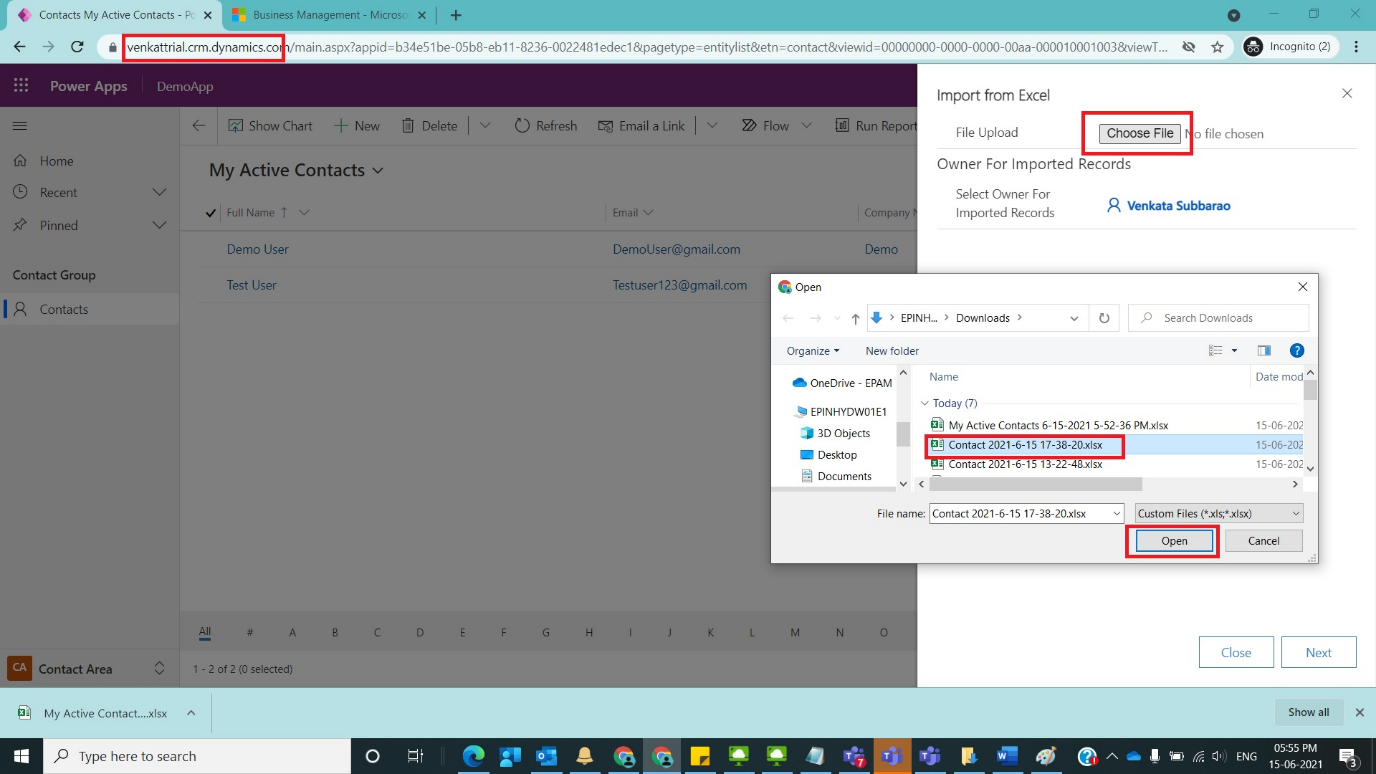Collapse the Today (7) group in Open dialog
Viewport: 1376px width, 774px height.
tap(925, 403)
